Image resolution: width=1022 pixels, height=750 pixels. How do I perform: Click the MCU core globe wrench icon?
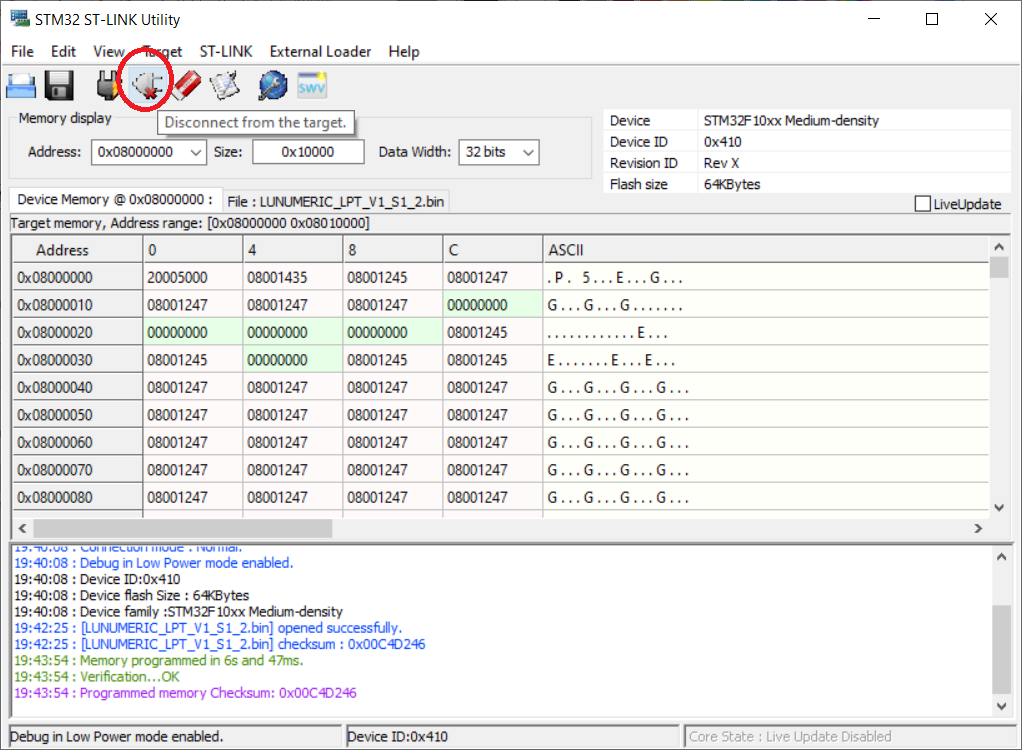pyautogui.click(x=272, y=86)
